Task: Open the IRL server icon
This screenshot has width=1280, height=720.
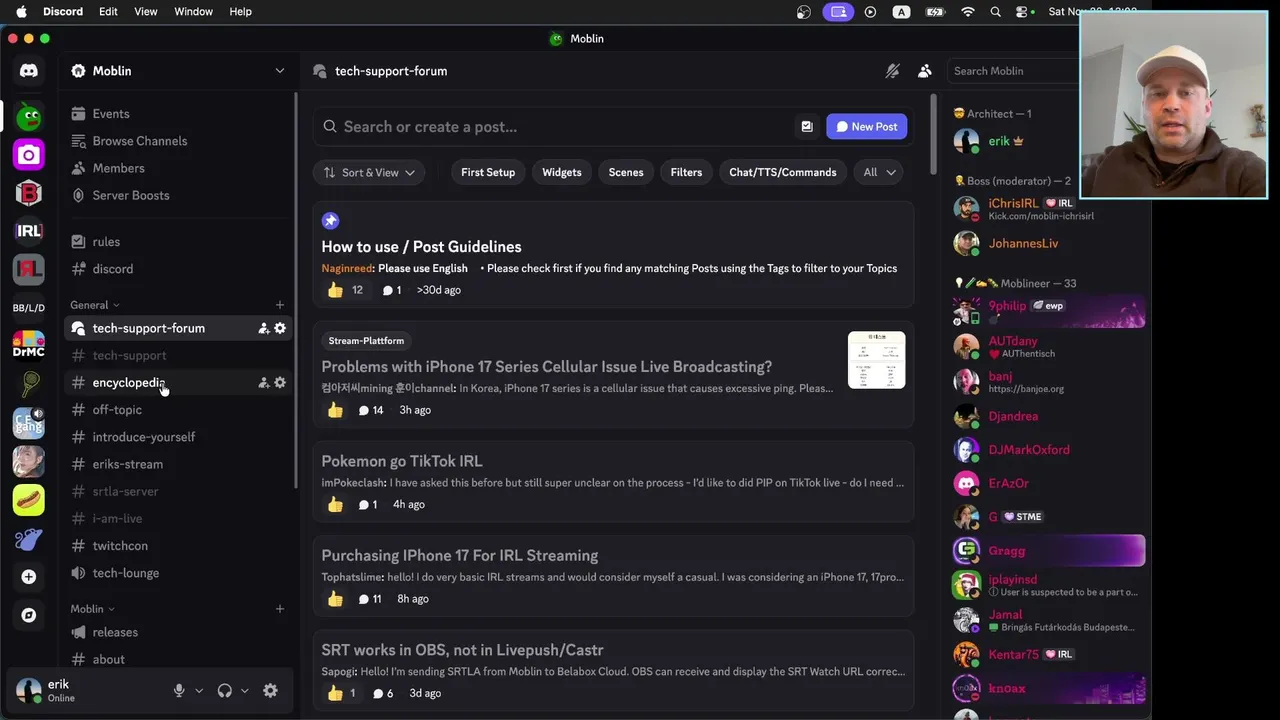Action: click(29, 231)
